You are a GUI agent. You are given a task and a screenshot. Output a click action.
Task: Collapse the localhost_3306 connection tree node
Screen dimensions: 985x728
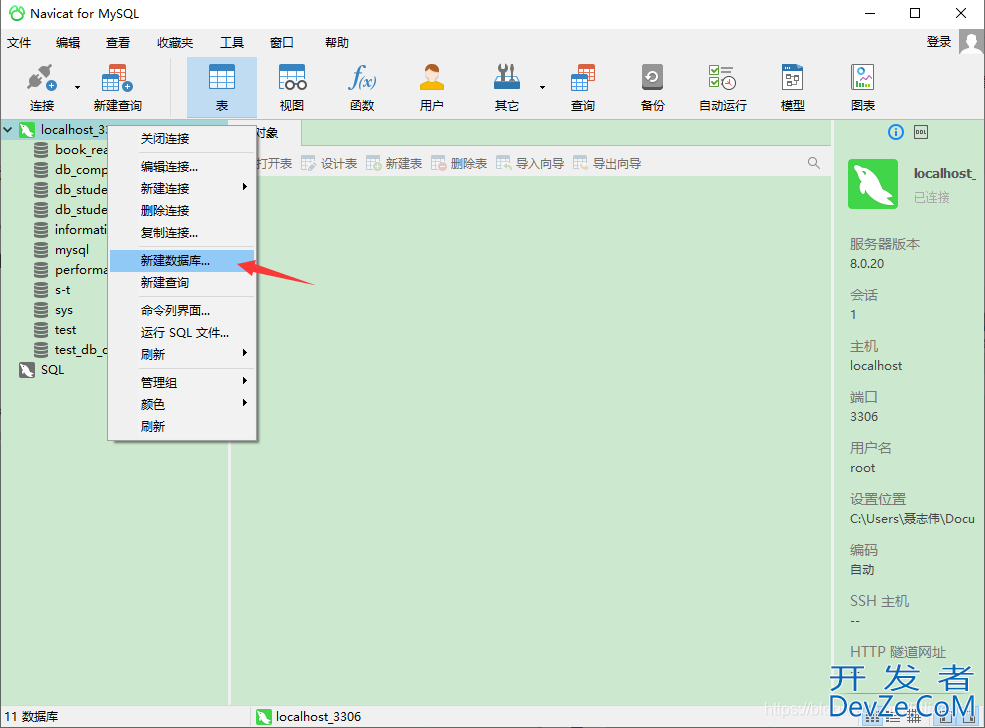9,130
